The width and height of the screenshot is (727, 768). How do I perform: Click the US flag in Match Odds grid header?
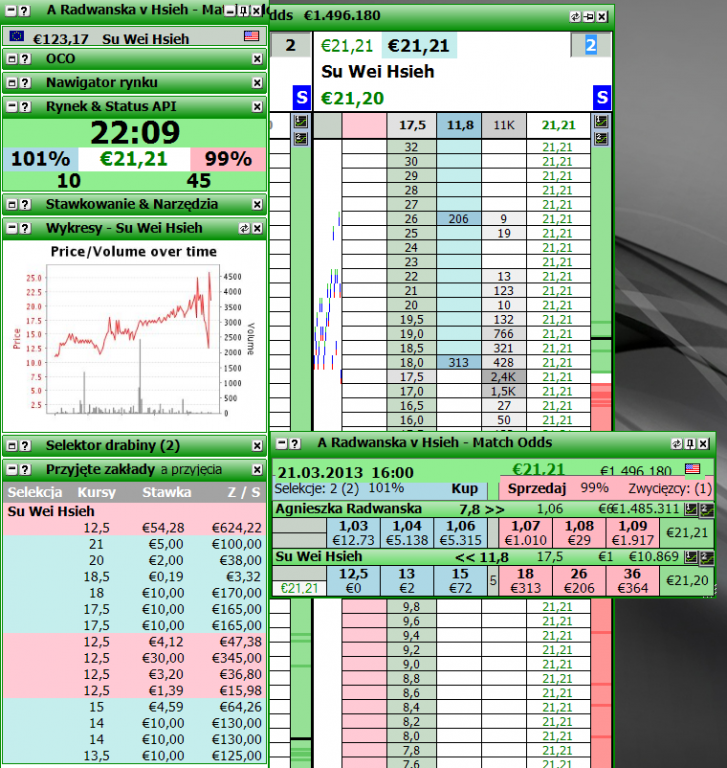pos(692,468)
